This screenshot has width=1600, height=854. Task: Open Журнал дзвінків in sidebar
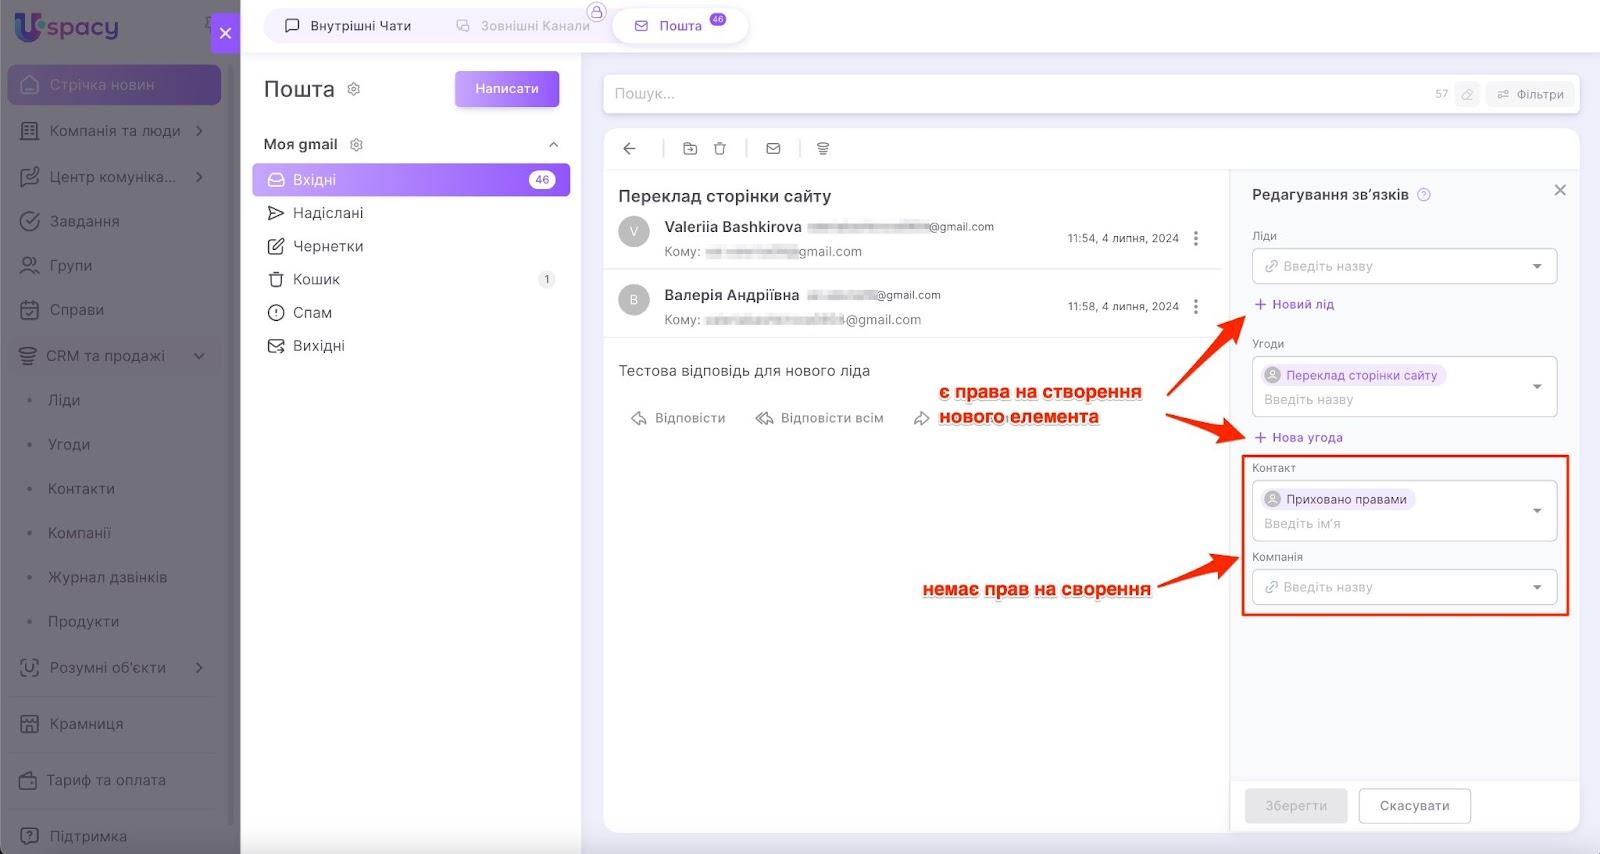pos(107,577)
